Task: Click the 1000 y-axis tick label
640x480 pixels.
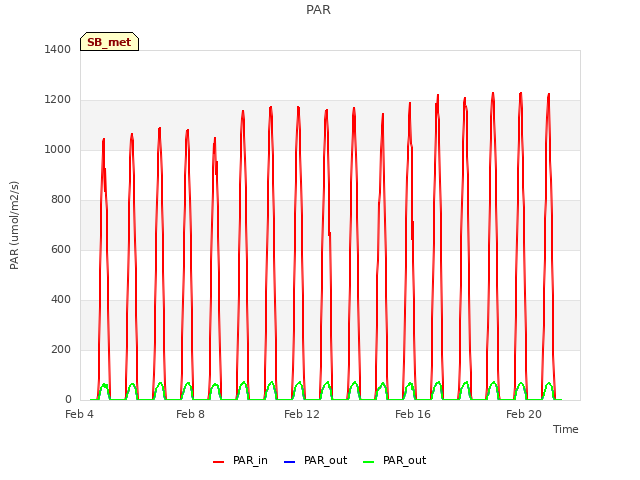Action: click(58, 149)
